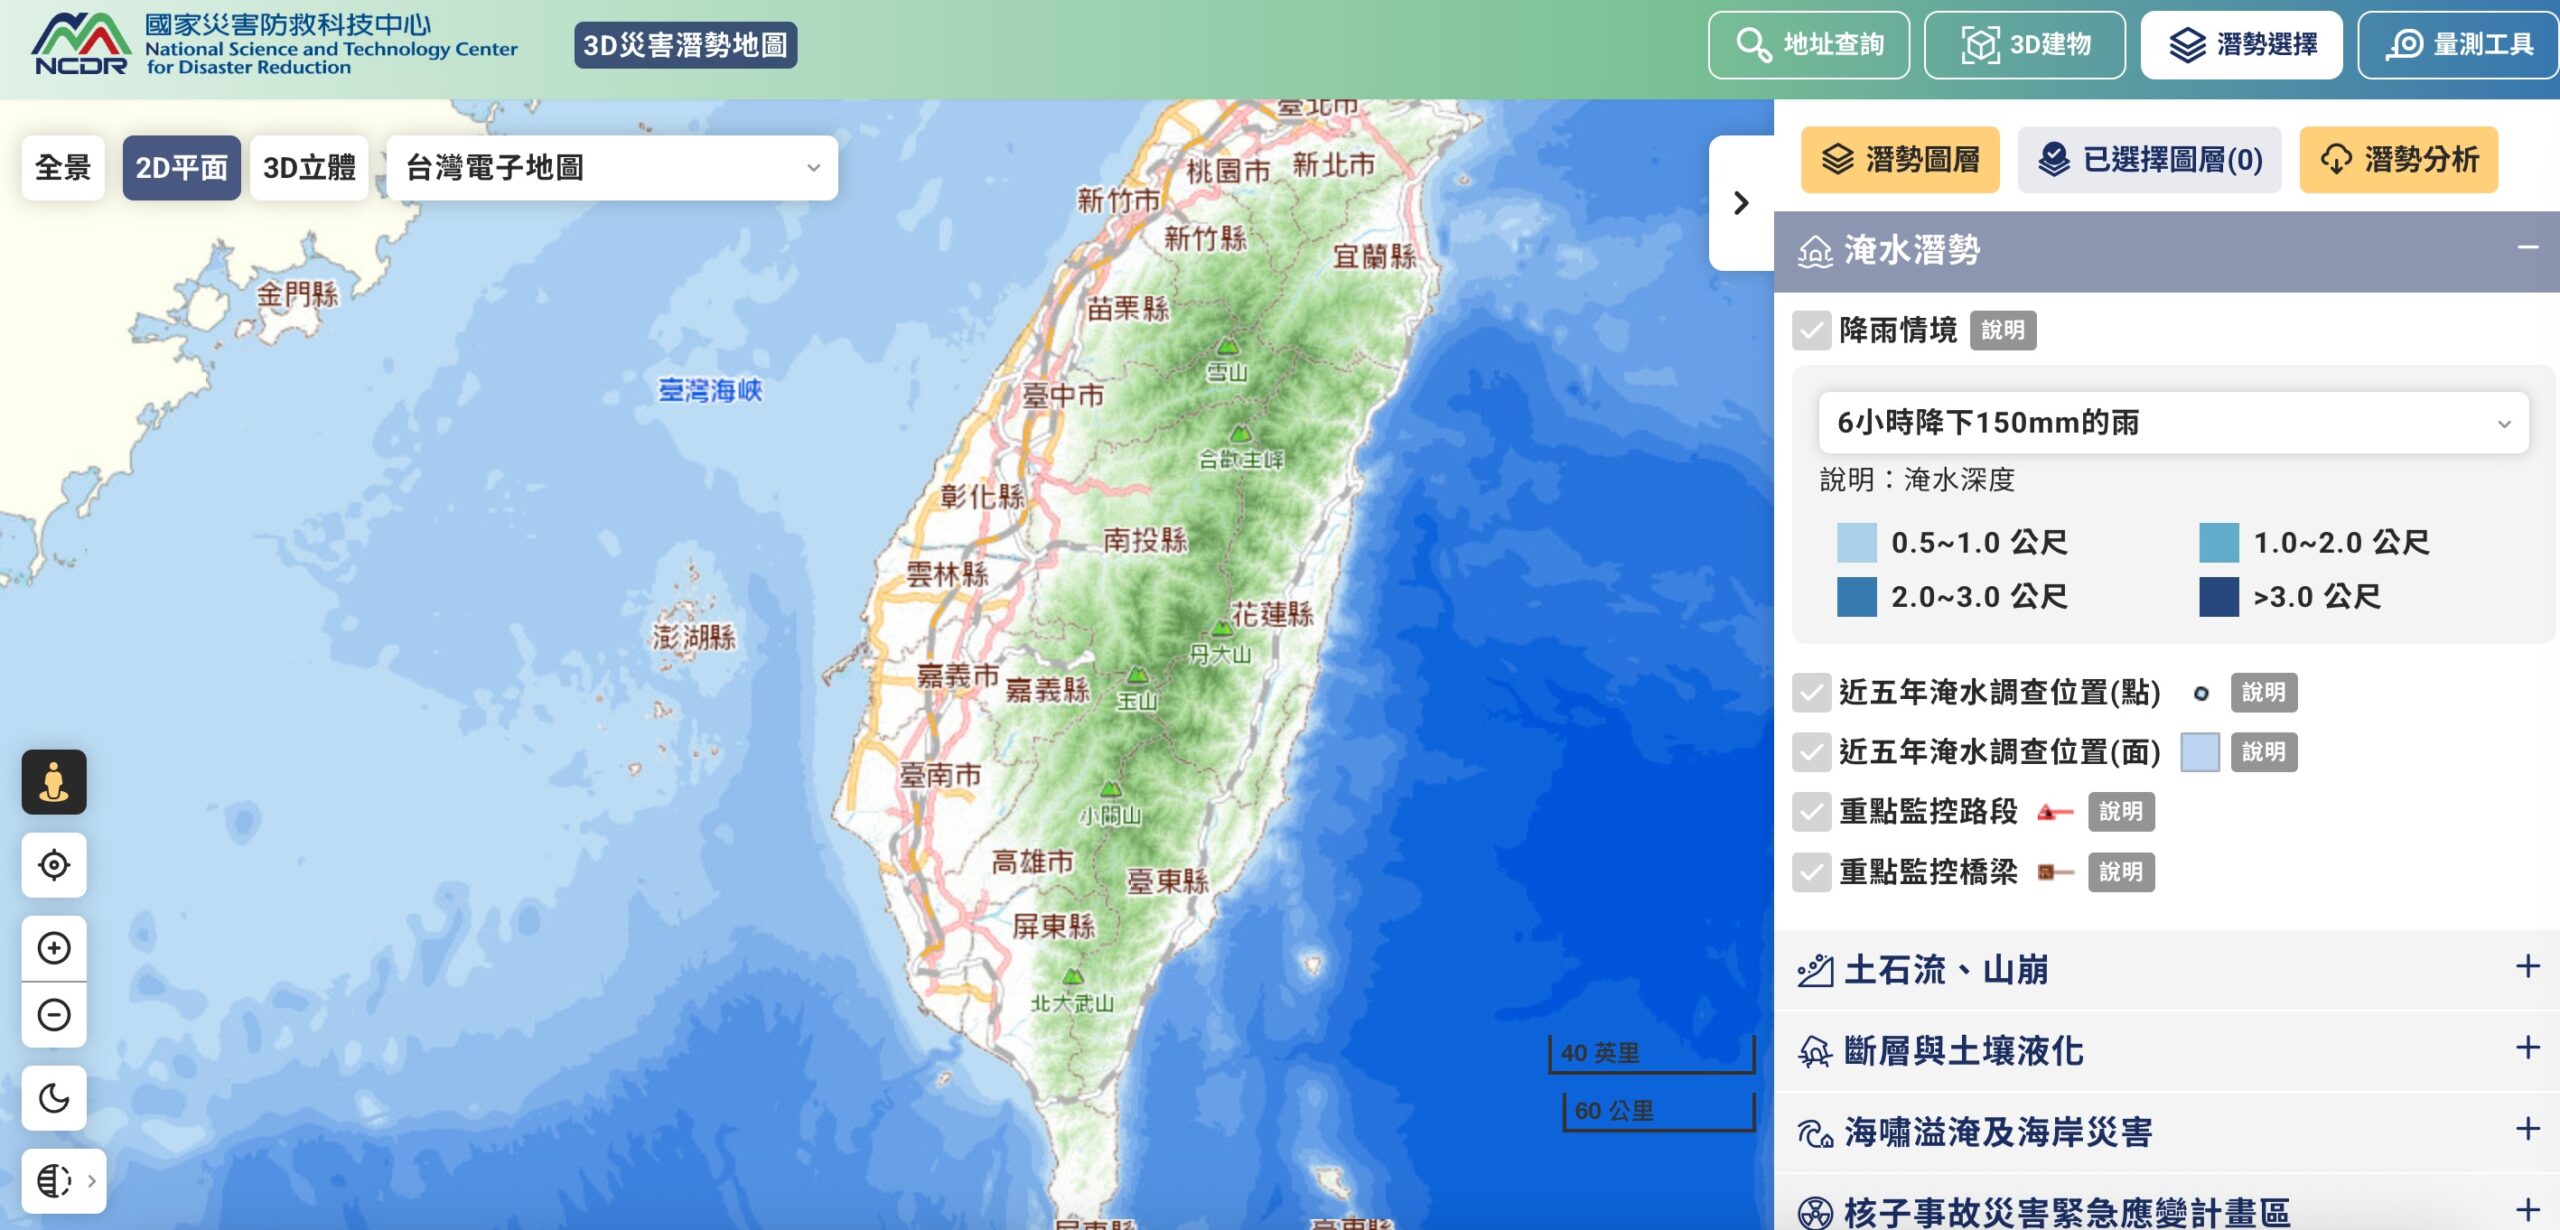Click the 近五年淹水調查位置(點) circle symbol
The image size is (2560, 1230).
click(2201, 693)
